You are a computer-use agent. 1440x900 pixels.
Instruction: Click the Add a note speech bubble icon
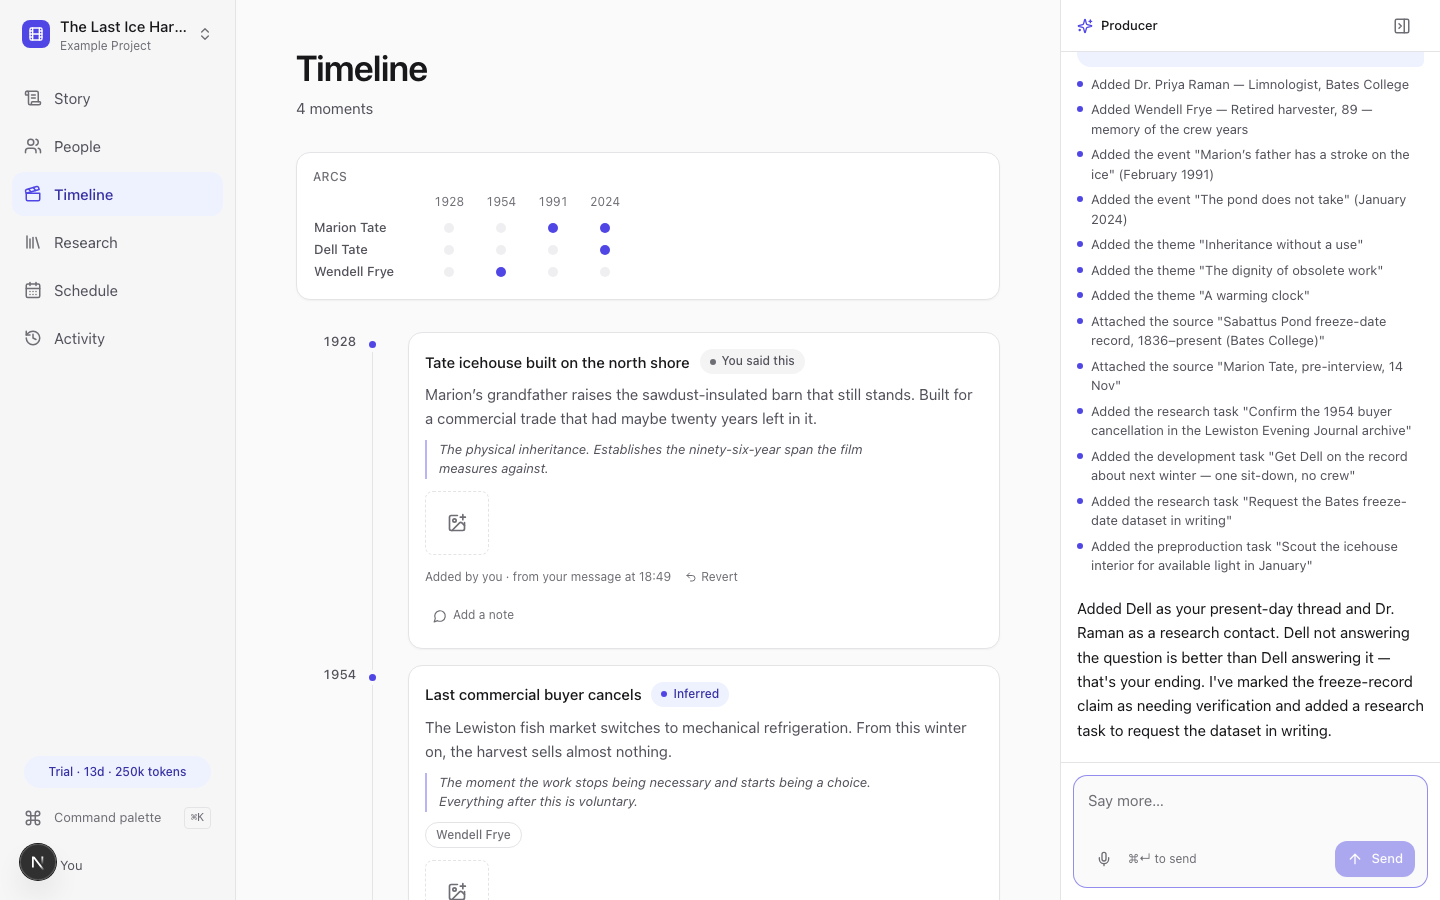pyautogui.click(x=439, y=616)
